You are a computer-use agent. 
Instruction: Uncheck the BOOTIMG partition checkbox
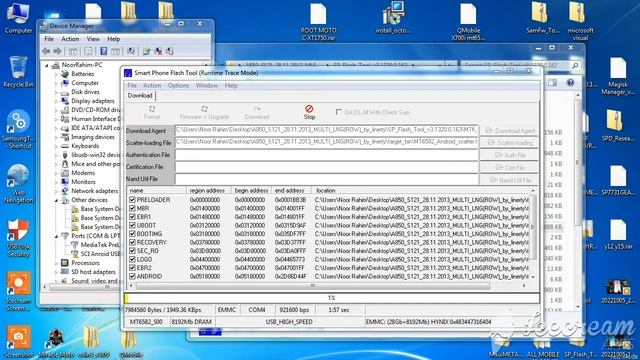pyautogui.click(x=132, y=234)
